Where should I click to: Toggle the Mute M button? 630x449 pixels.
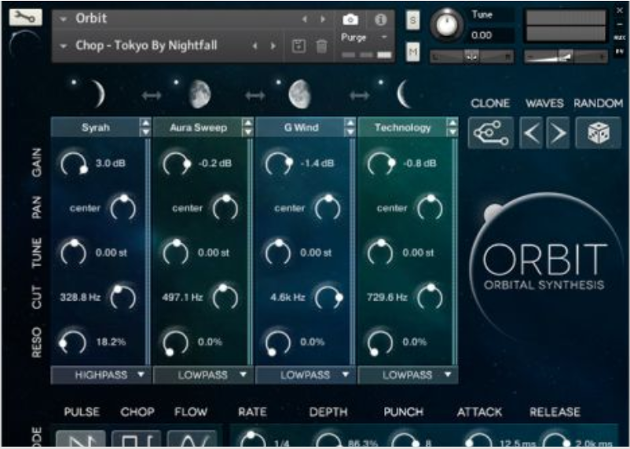pos(413,52)
